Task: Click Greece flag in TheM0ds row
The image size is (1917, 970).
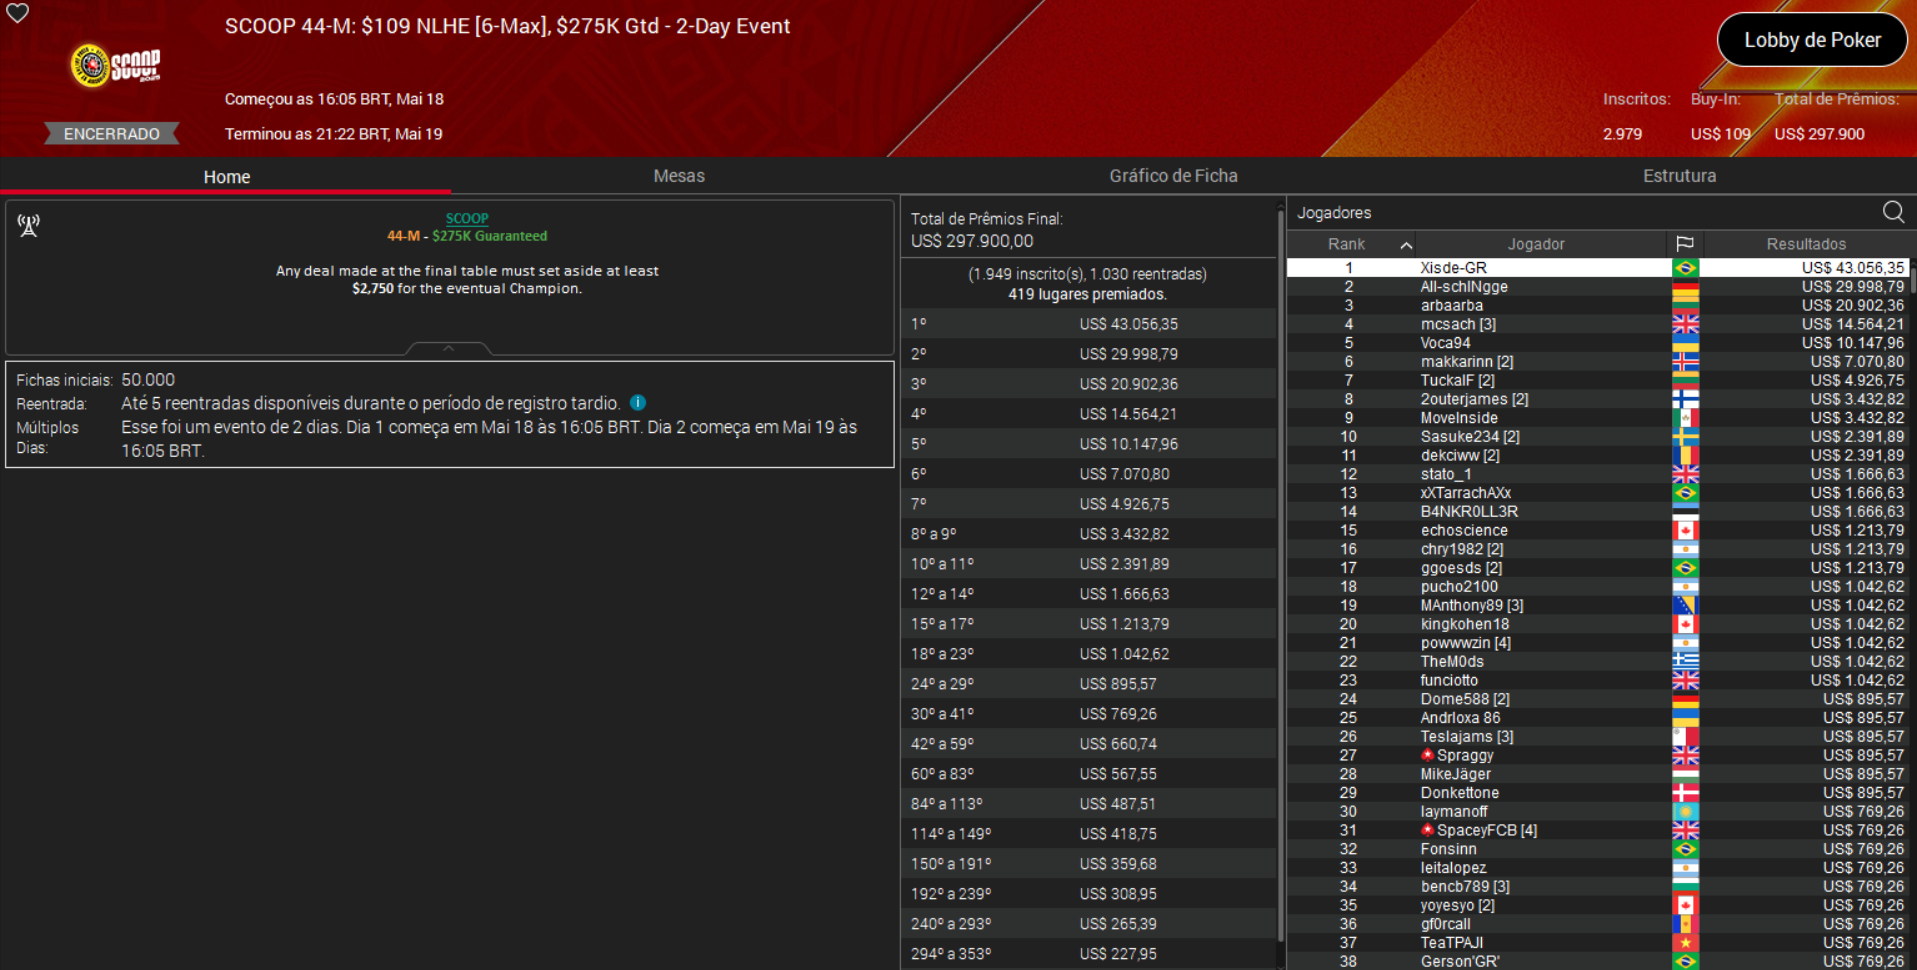Action: (x=1685, y=662)
